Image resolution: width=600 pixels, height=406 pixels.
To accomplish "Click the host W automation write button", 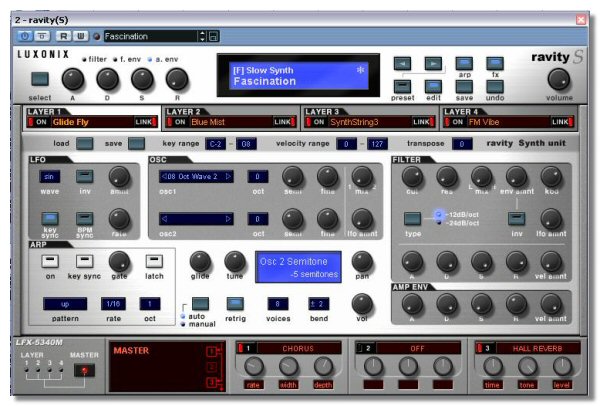I will (80, 36).
